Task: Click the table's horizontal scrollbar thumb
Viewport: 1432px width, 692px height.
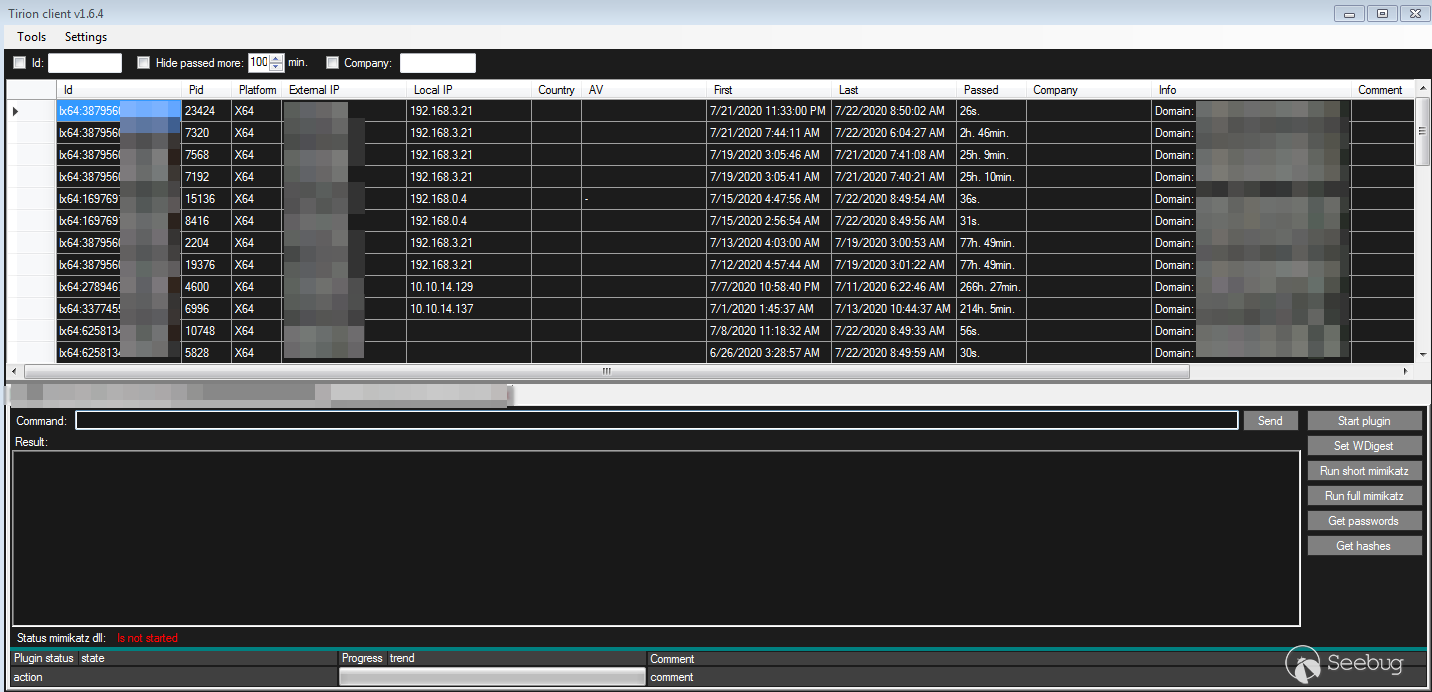Action: tap(605, 371)
